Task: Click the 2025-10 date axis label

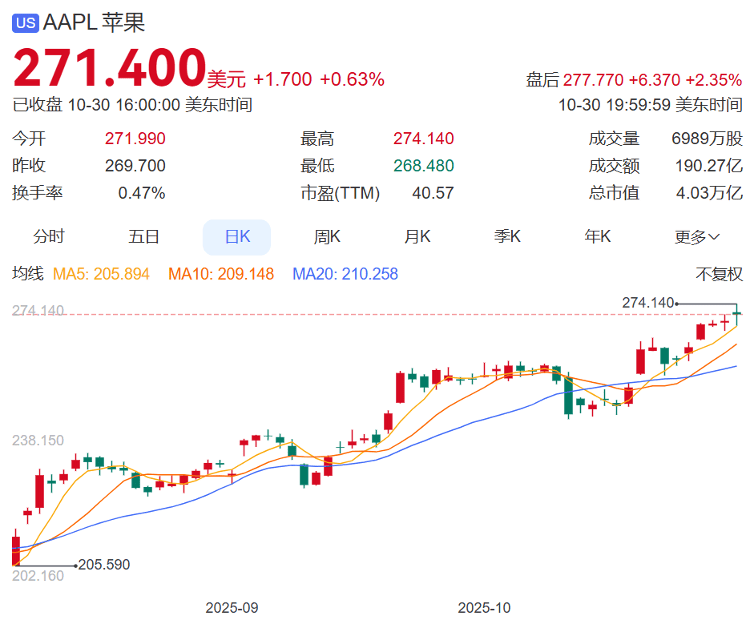Action: tap(484, 607)
